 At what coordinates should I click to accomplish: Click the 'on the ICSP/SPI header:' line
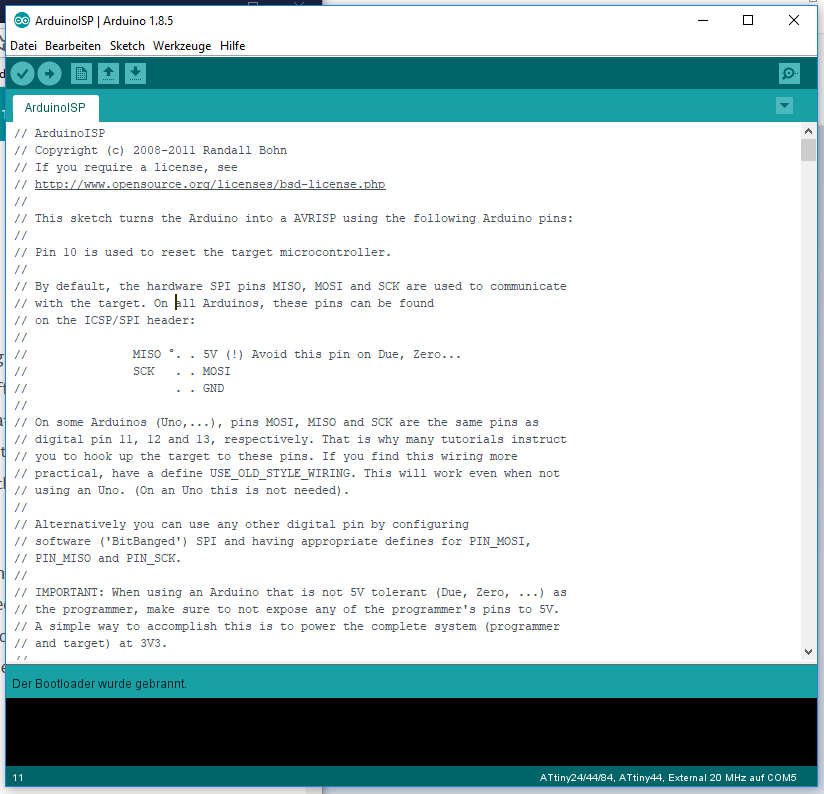105,320
